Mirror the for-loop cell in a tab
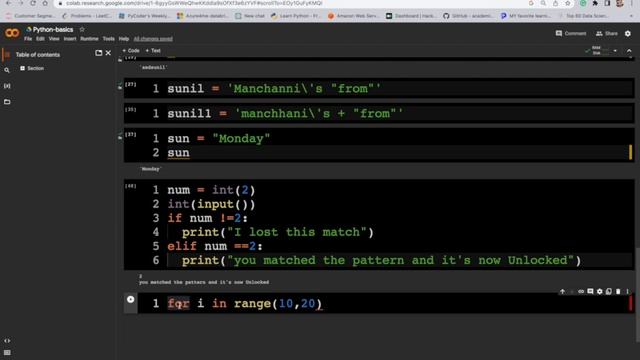The width and height of the screenshot is (640, 360). 609,291
